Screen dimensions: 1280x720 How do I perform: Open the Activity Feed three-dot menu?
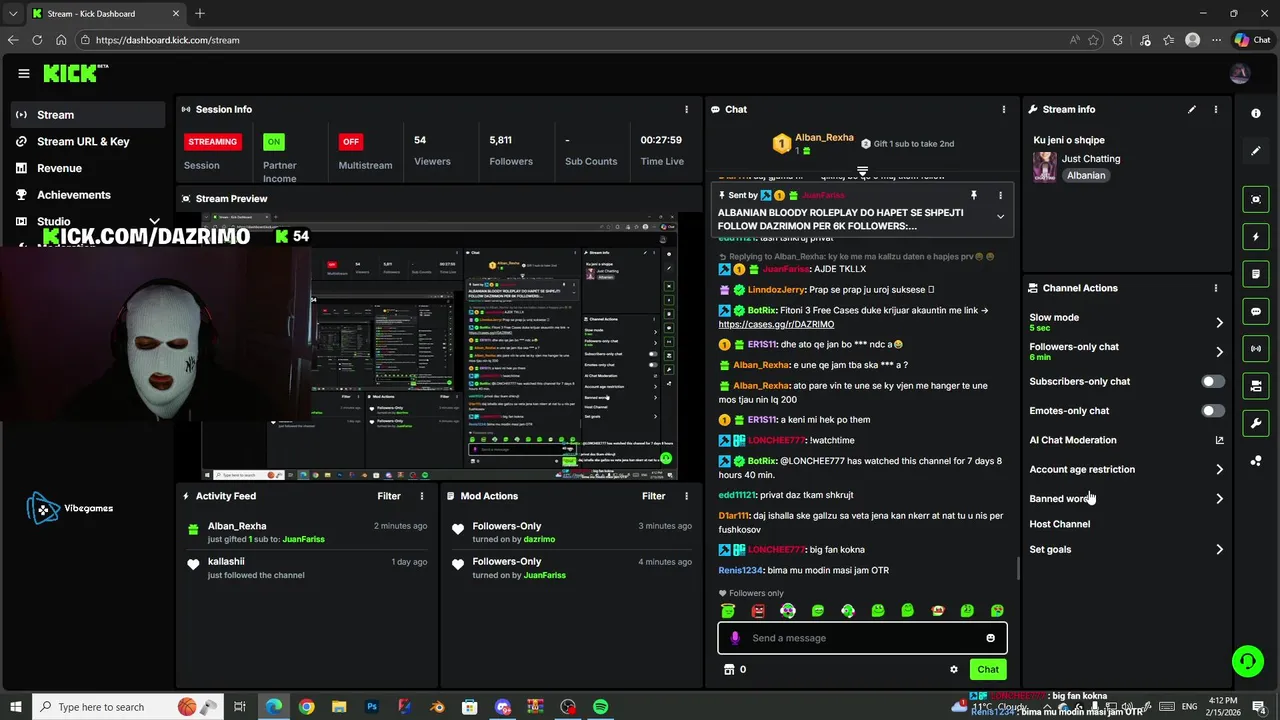pos(422,496)
